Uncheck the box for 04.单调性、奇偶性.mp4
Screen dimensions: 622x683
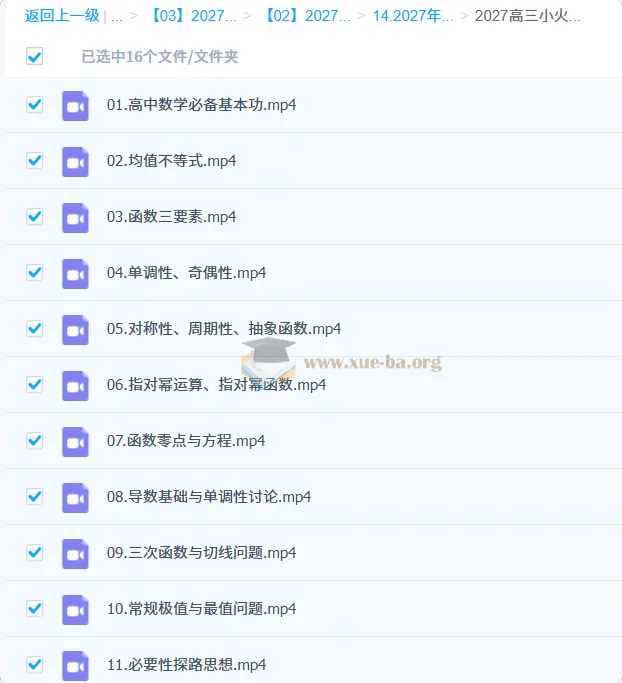tap(34, 273)
